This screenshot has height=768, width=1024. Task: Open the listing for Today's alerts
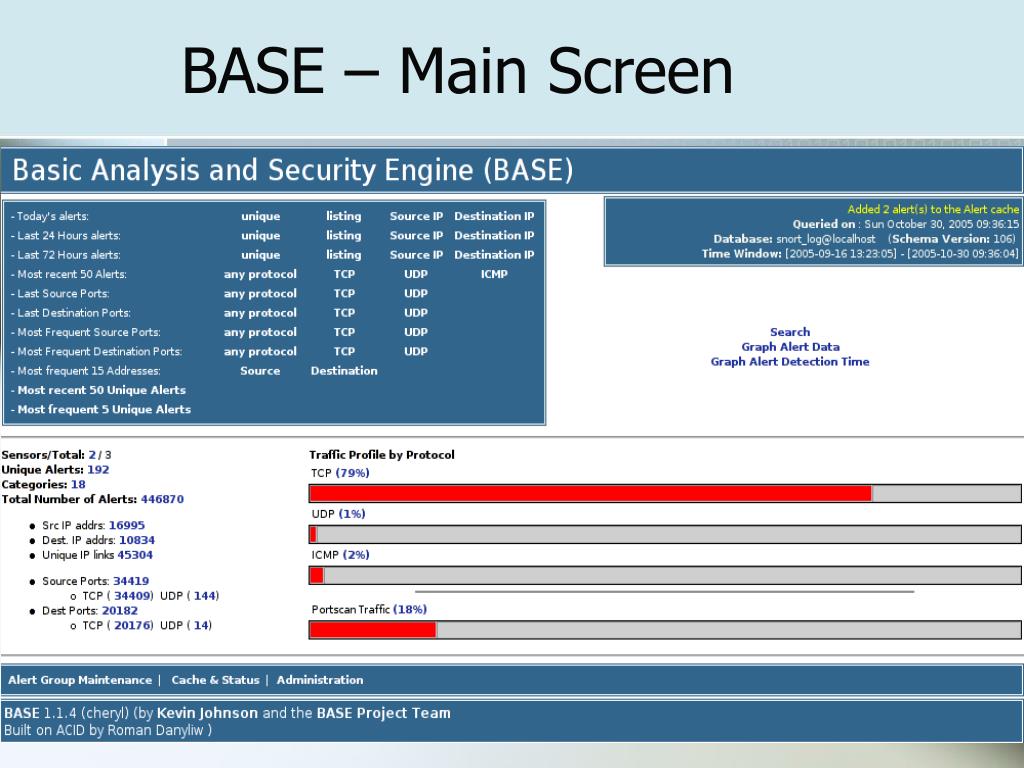344,216
